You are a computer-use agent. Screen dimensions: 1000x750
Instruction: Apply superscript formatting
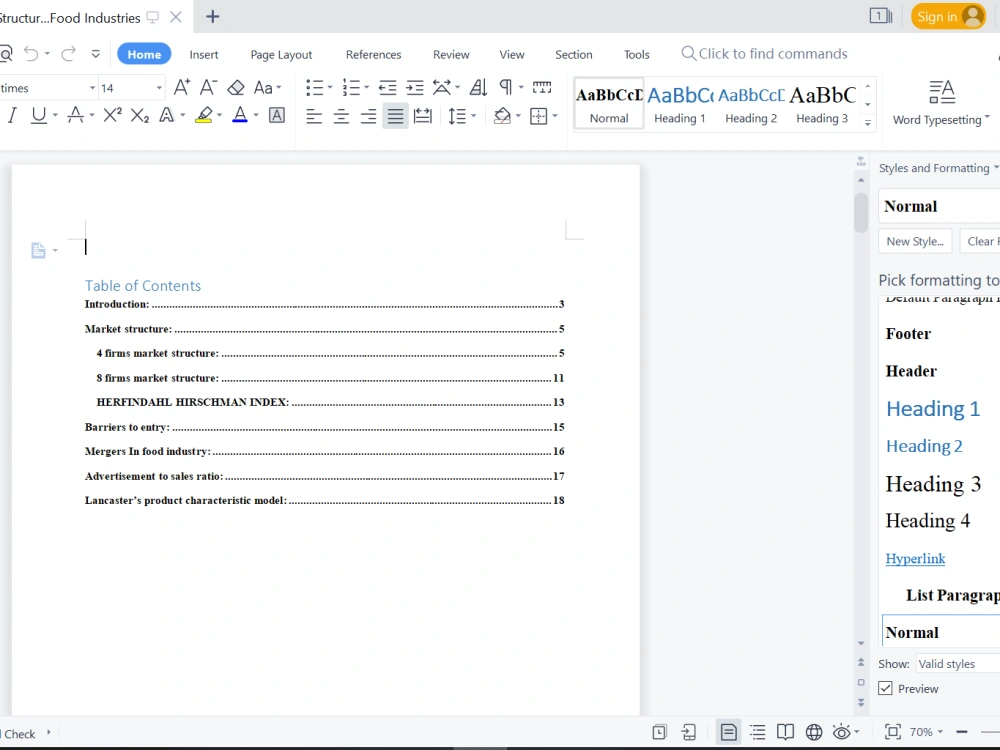point(112,115)
